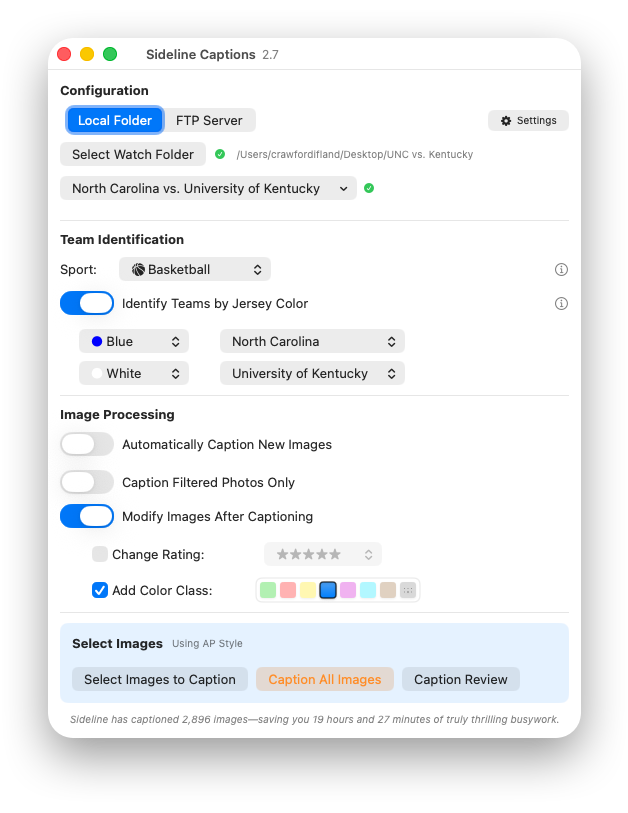Viewport: 628px width, 813px height.
Task: Check the Change Rating checkbox
Action: tap(100, 554)
